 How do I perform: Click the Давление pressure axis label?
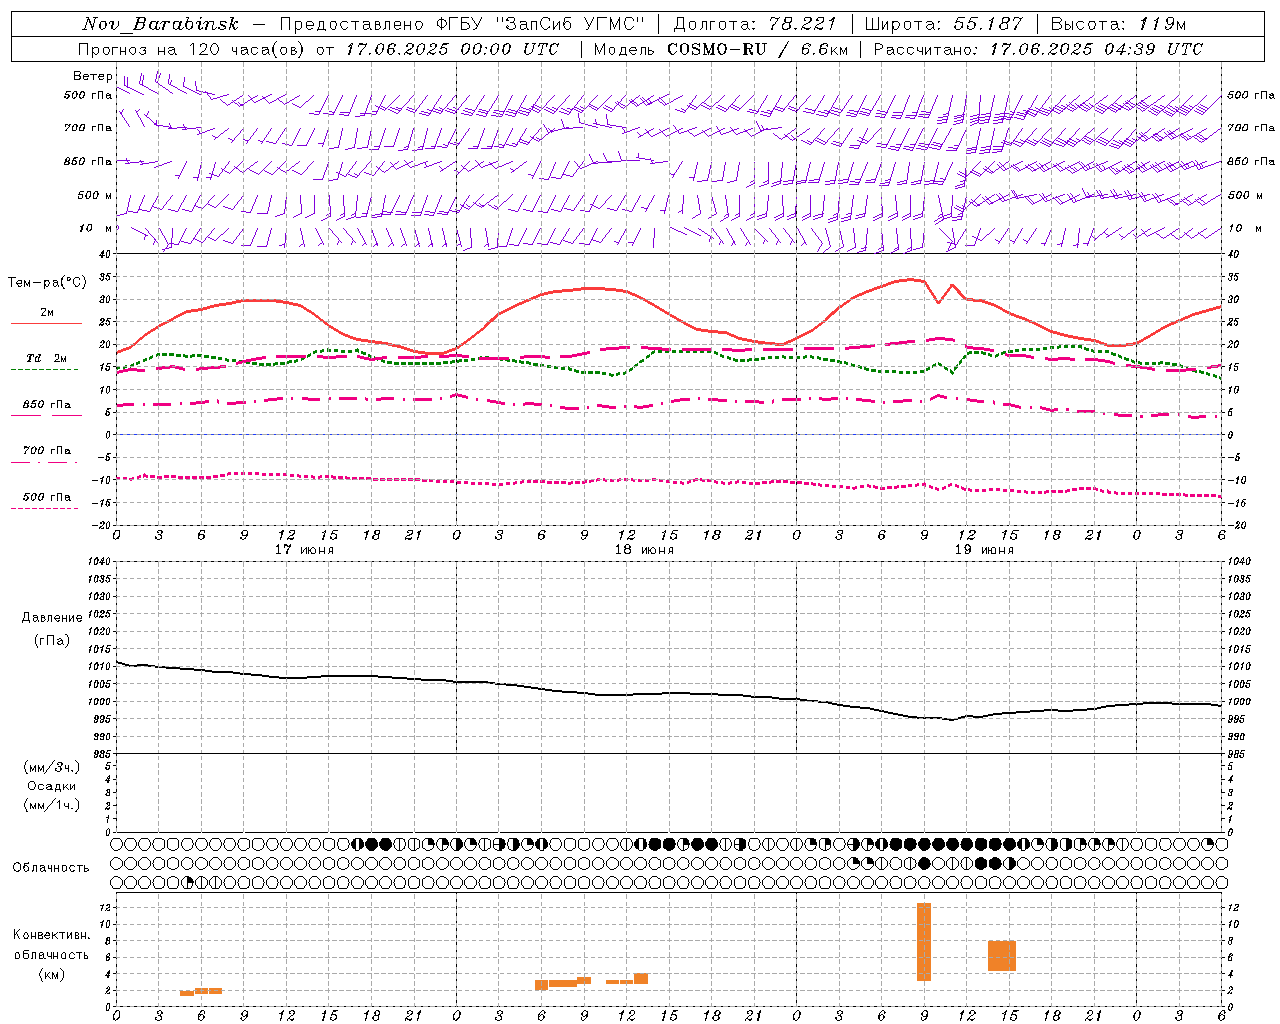pyautogui.click(x=52, y=618)
